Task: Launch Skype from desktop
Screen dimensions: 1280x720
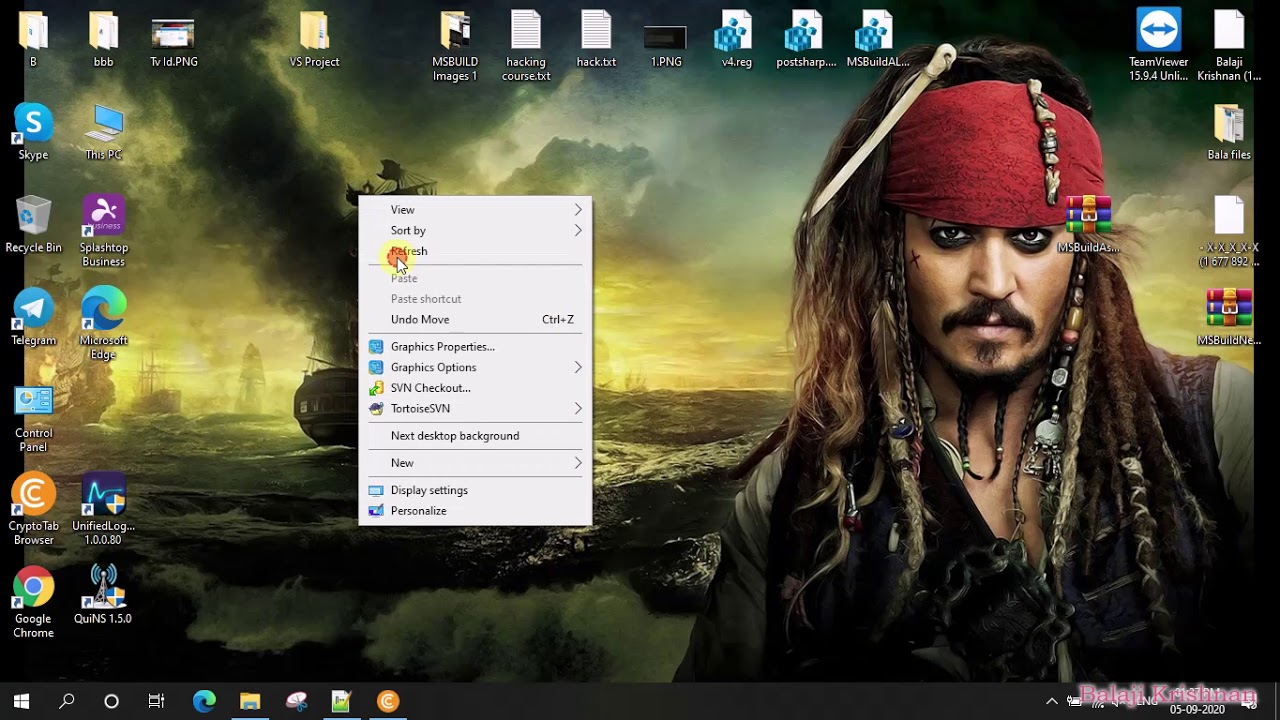Action: tap(33, 125)
